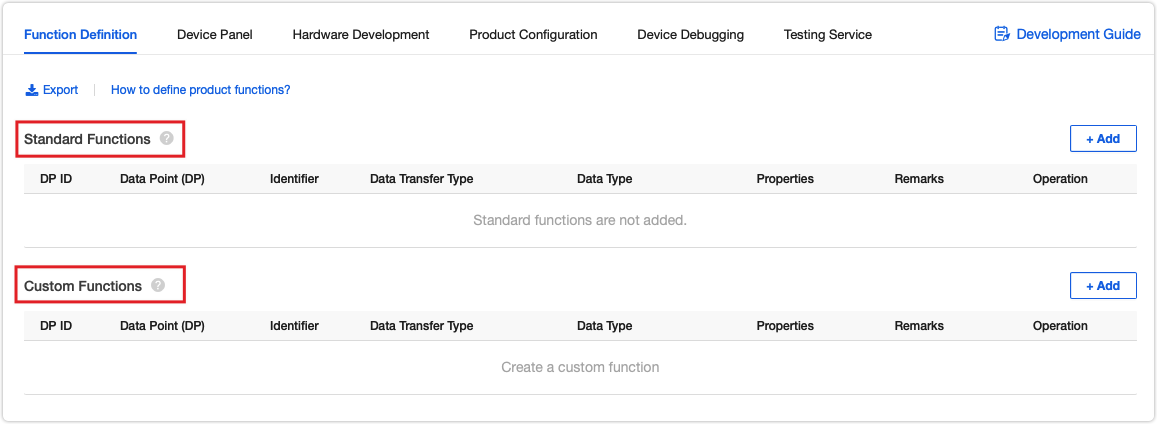Screen dimensions: 1157x424
Task: Click the Development Guide document icon
Action: [1002, 34]
